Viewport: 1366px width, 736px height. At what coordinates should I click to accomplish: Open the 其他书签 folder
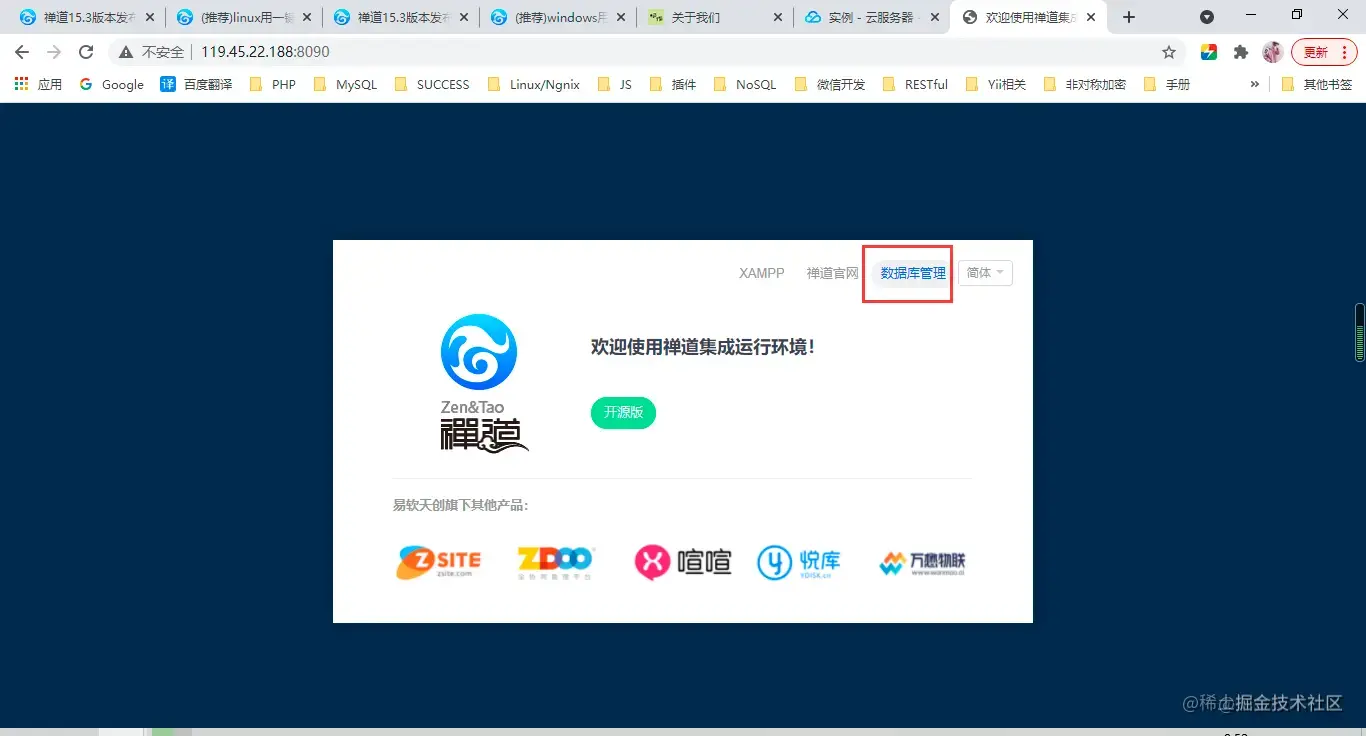(1317, 84)
